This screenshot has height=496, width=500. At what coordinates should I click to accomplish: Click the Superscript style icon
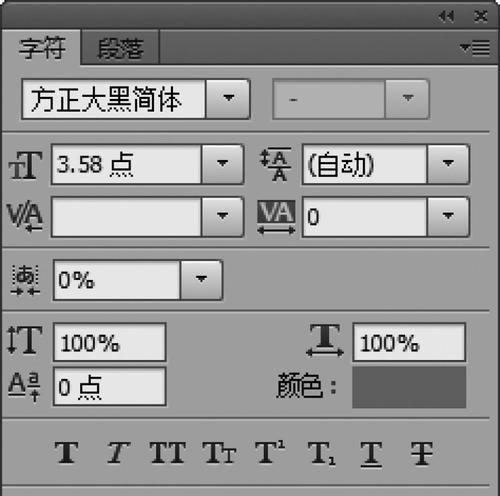pos(270,452)
